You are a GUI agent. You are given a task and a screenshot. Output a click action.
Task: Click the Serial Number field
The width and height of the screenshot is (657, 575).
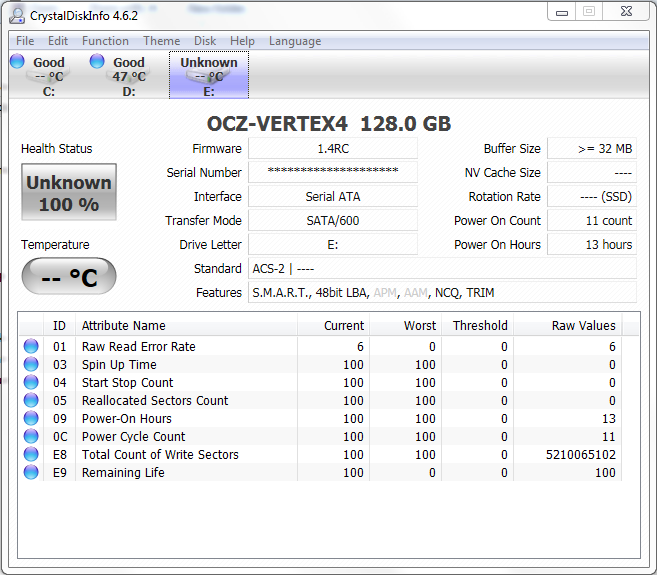tap(332, 173)
